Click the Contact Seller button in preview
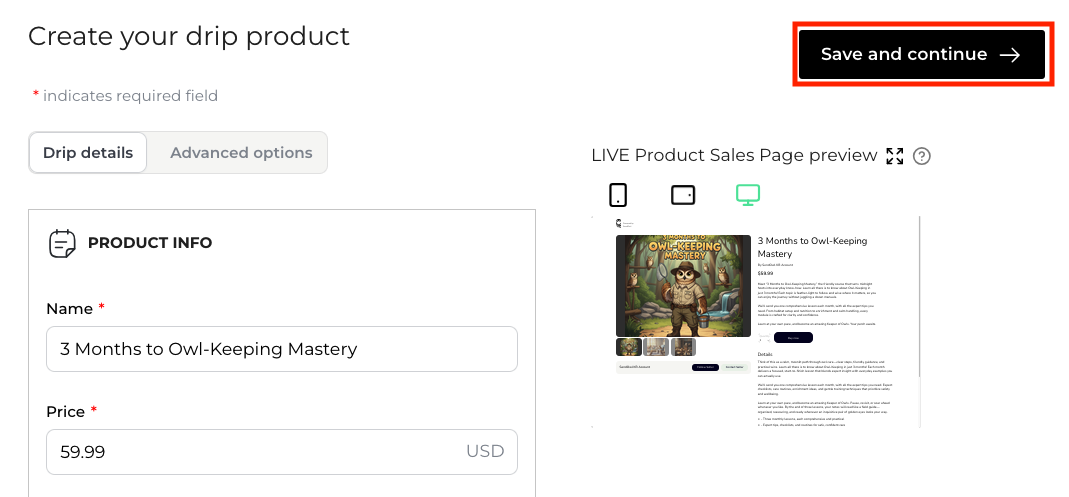The height and width of the screenshot is (497, 1069). tap(735, 368)
